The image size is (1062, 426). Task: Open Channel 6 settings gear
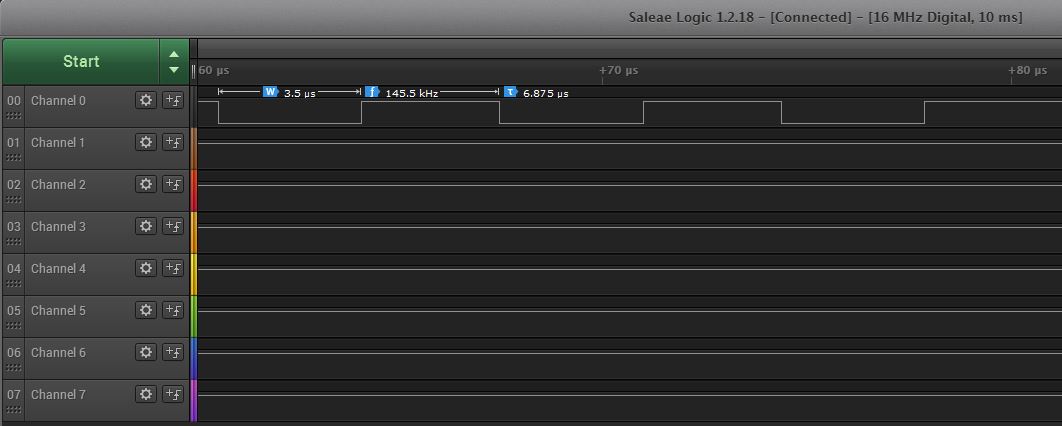pos(146,352)
